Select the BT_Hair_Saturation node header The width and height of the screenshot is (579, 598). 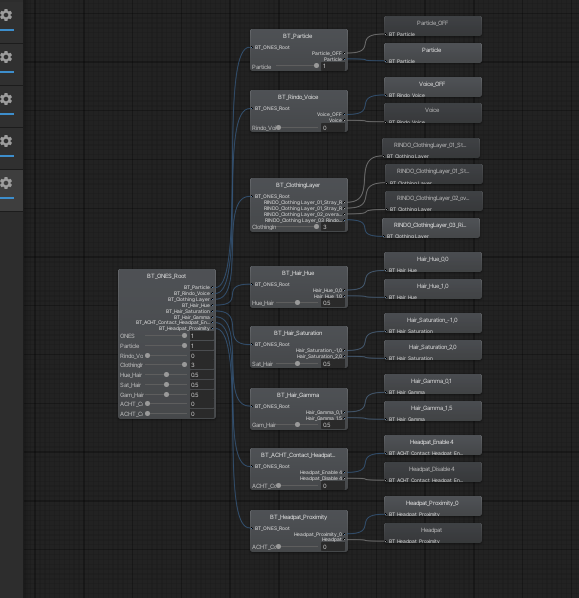click(298, 333)
